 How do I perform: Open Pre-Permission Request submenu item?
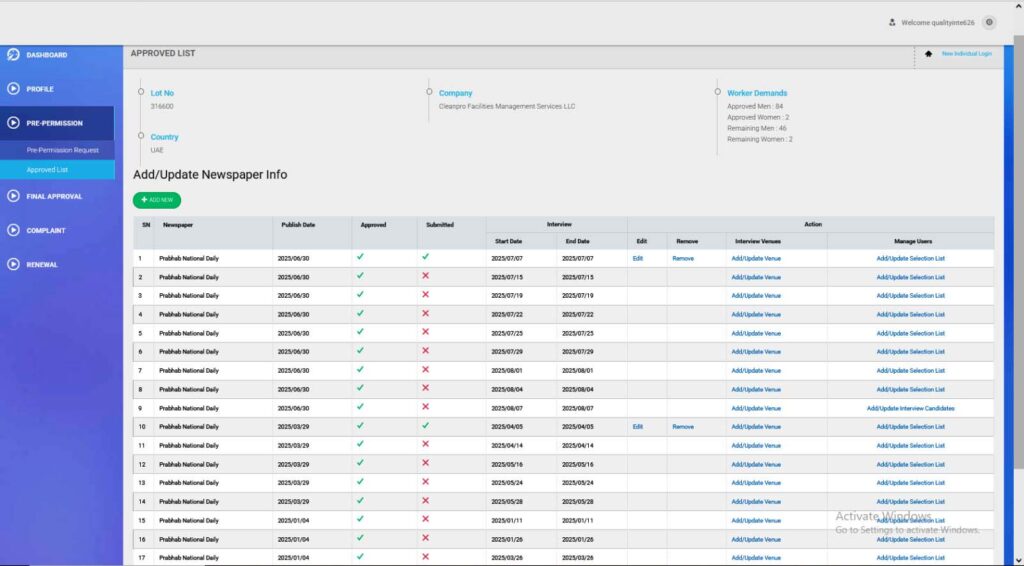tap(63, 150)
